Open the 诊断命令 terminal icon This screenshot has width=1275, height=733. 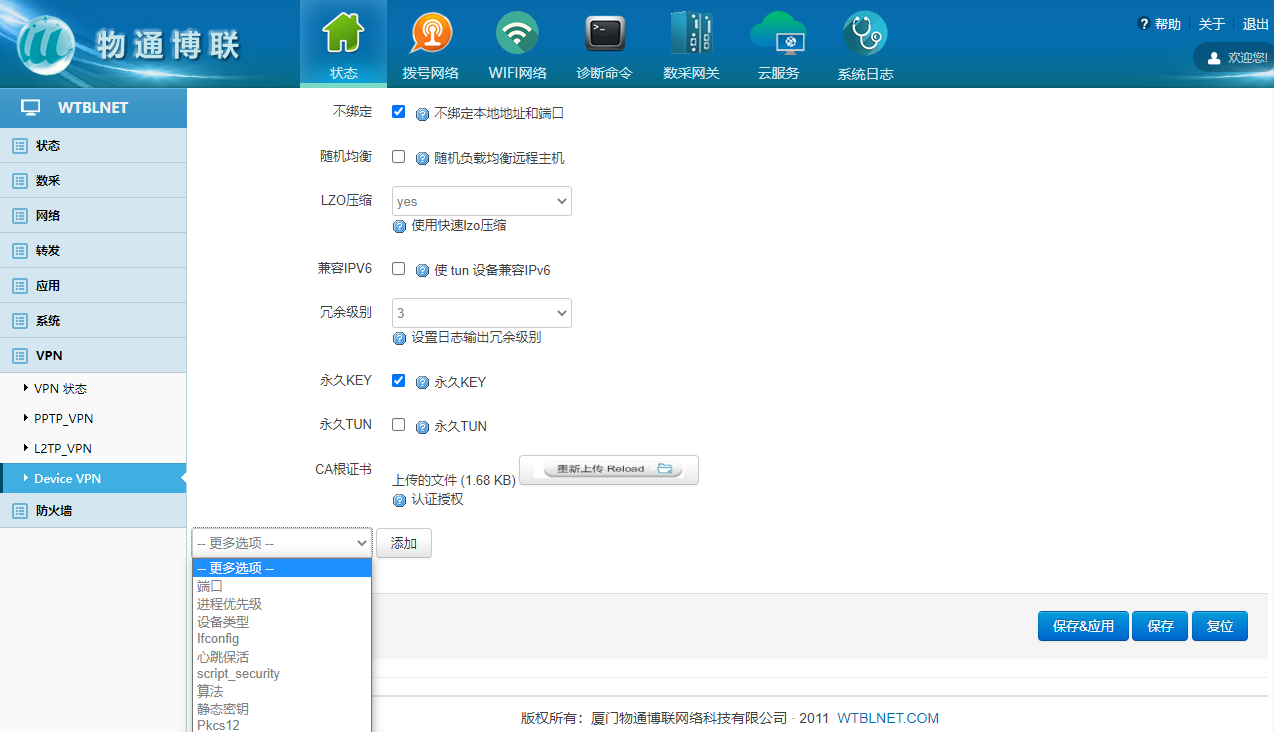(x=604, y=35)
